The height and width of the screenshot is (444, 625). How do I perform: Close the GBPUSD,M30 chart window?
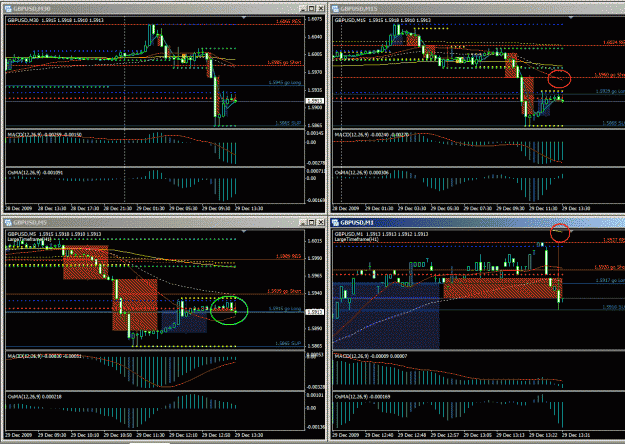coord(320,8)
